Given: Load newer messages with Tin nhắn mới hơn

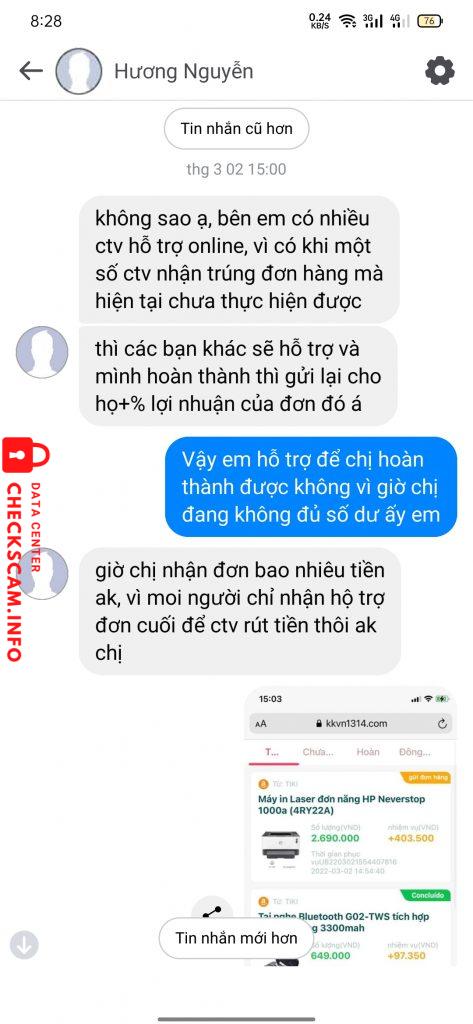Looking at the screenshot, I should click(x=236, y=938).
